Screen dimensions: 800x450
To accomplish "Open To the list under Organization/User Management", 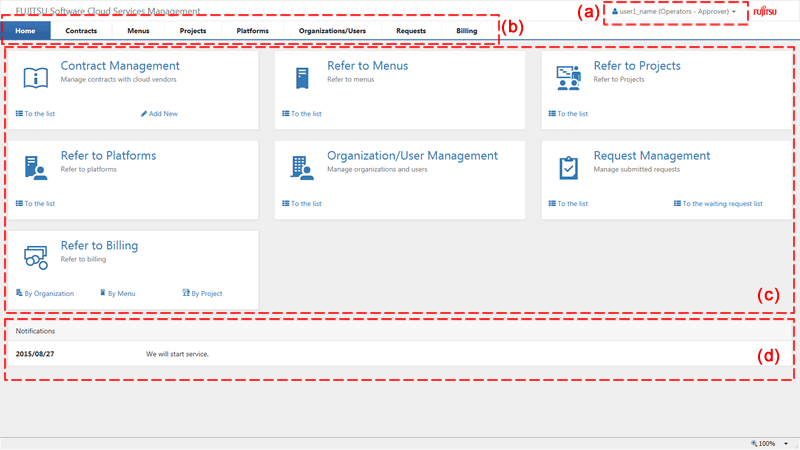I will click(x=302, y=204).
